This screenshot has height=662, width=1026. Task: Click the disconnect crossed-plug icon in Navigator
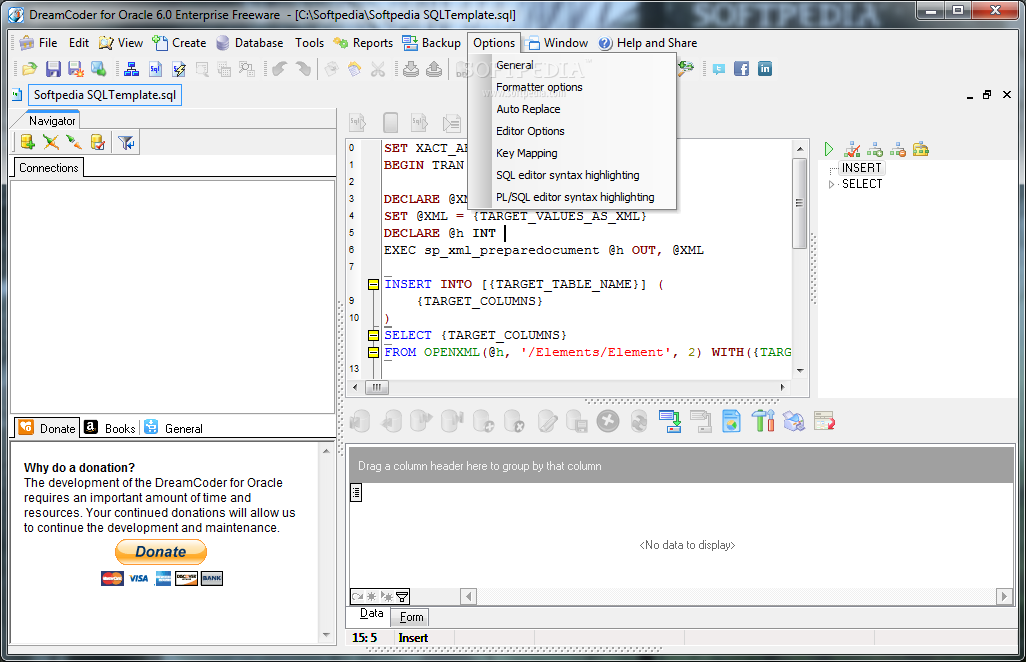[x=50, y=142]
